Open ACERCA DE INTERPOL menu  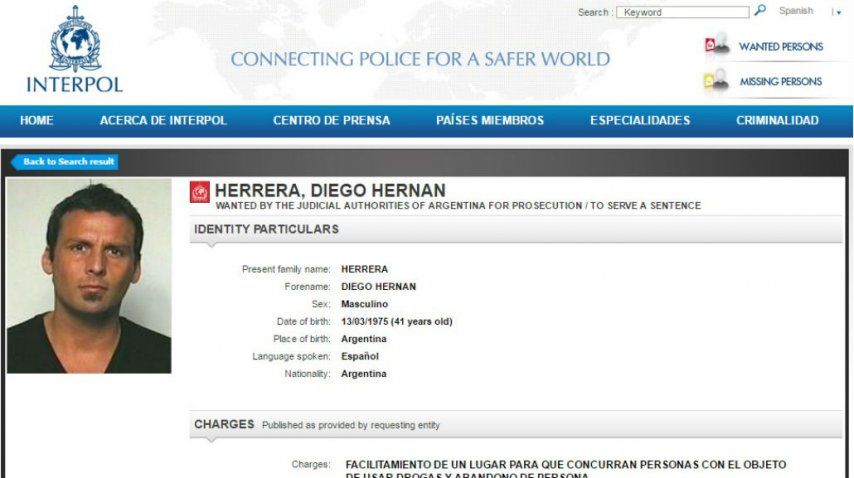163,120
